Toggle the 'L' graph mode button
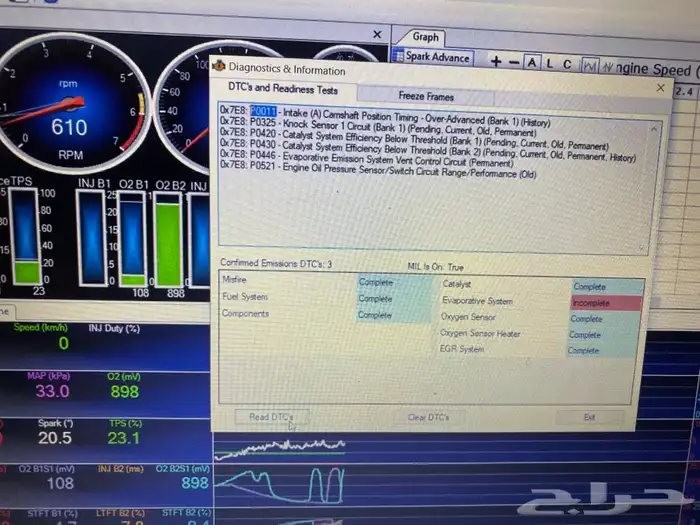700x525 pixels. [x=549, y=63]
